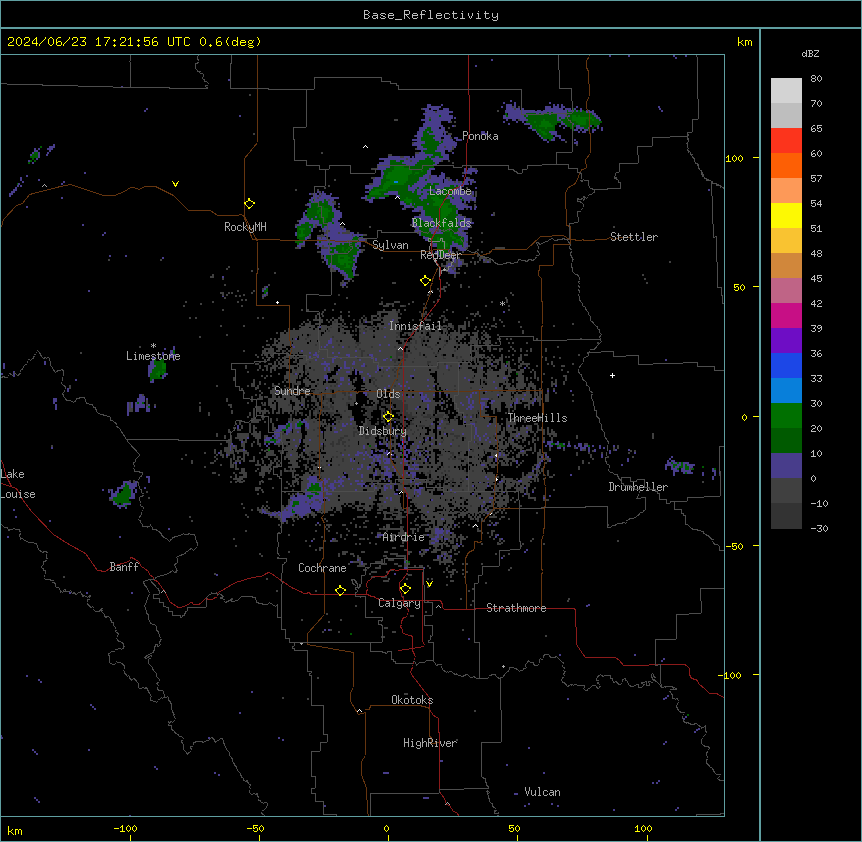This screenshot has height=842, width=862.
Task: Click the 80 value on dBZ legend
Action: tap(816, 79)
